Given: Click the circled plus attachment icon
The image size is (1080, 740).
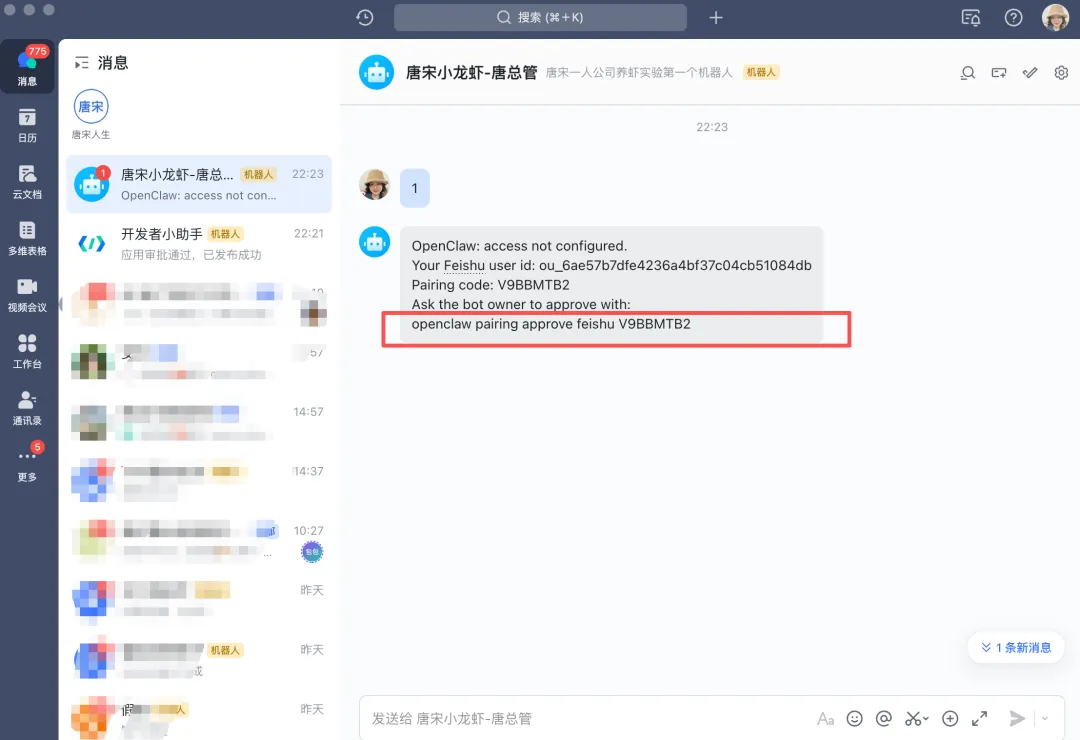Looking at the screenshot, I should tap(950, 719).
